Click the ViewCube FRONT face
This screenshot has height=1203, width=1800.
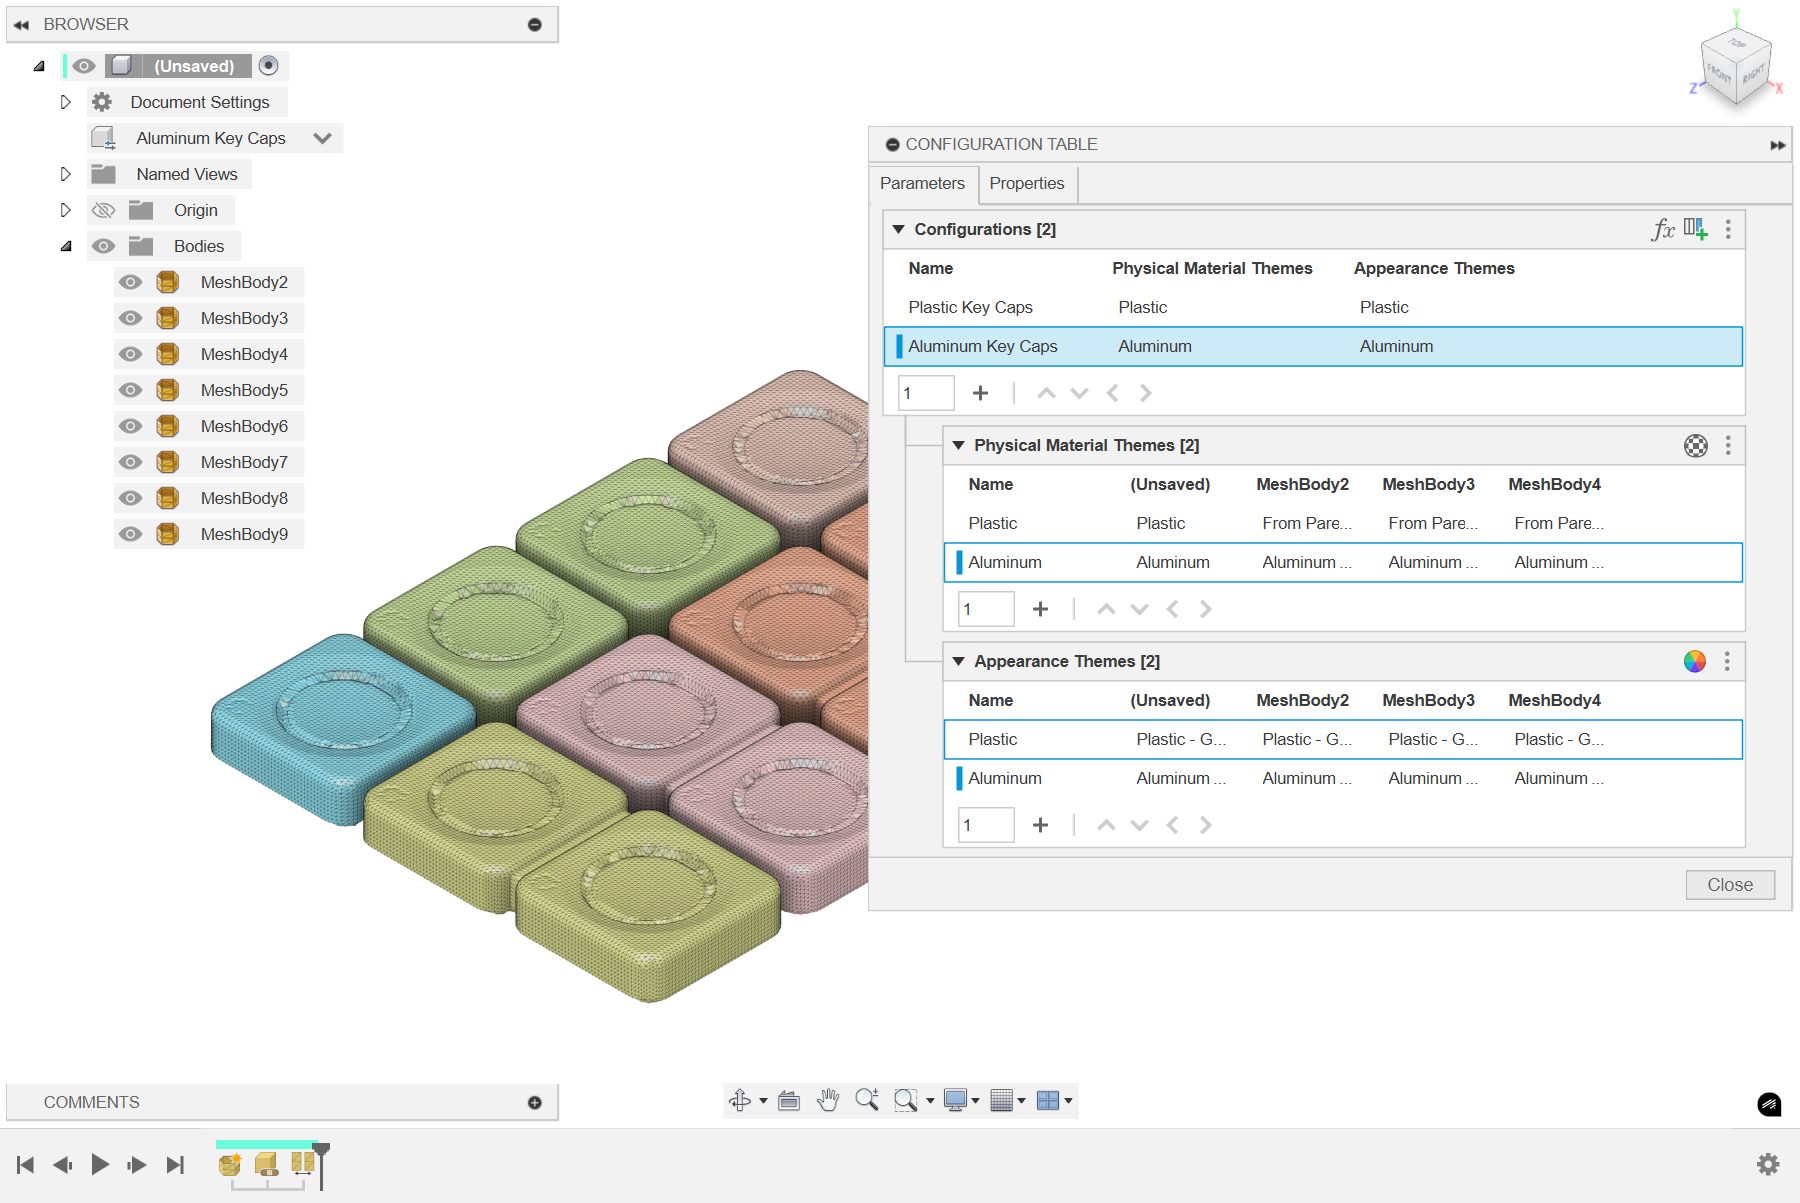(1718, 73)
